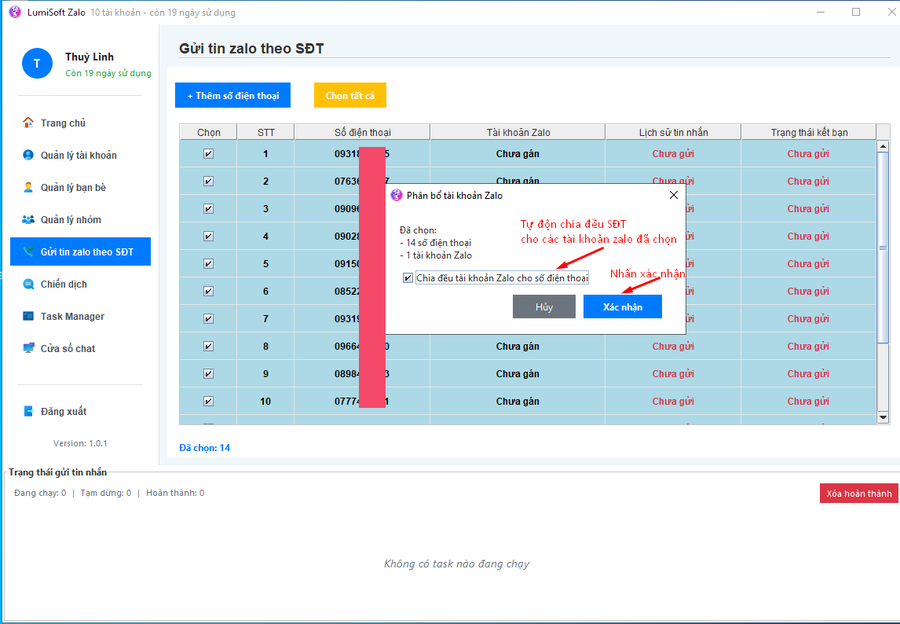Viewport: 900px width, 624px height.
Task: Click the Xóa hoàn thành button
Action: pos(858,494)
